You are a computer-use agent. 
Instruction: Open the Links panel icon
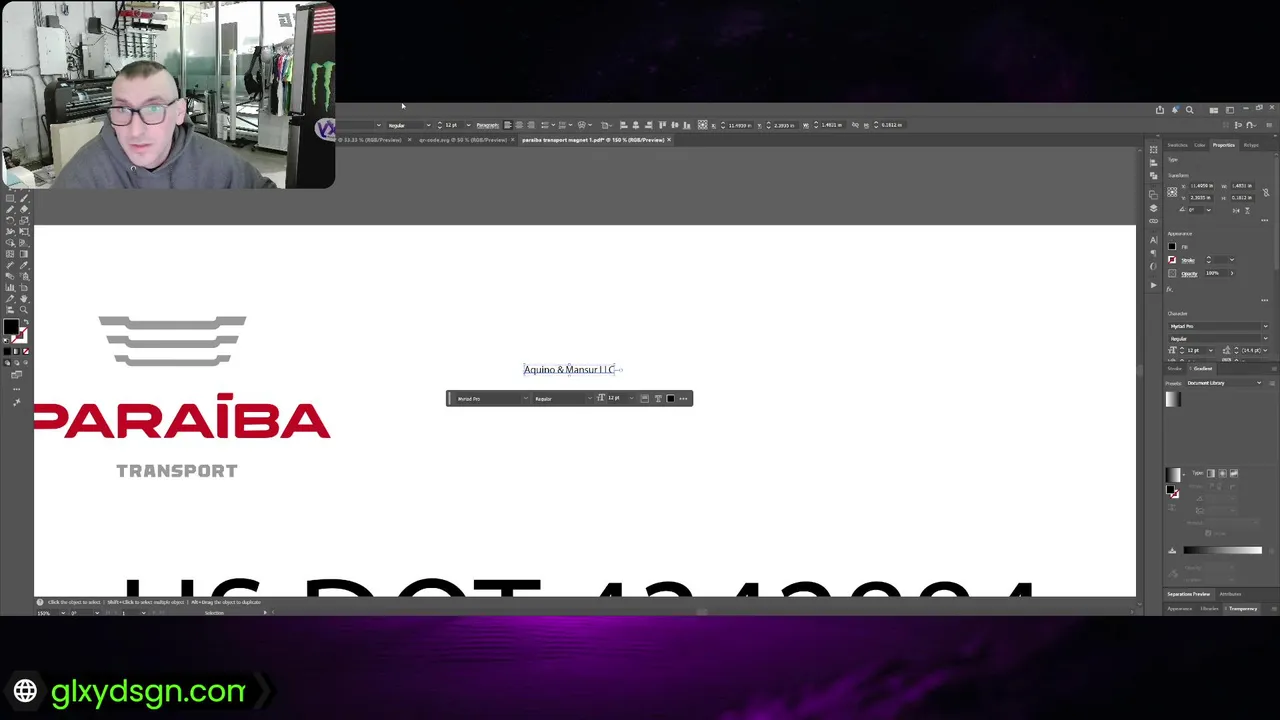point(1153,221)
